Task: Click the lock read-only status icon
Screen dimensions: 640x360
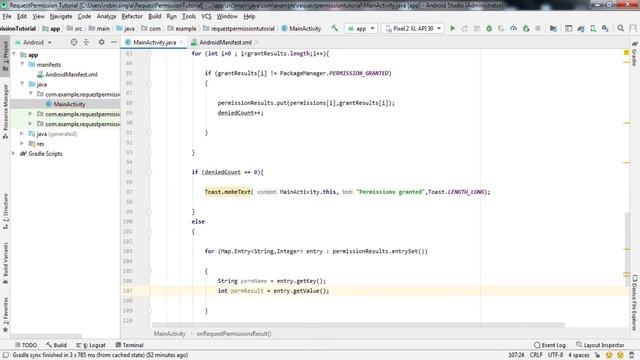Action: click(x=598, y=355)
